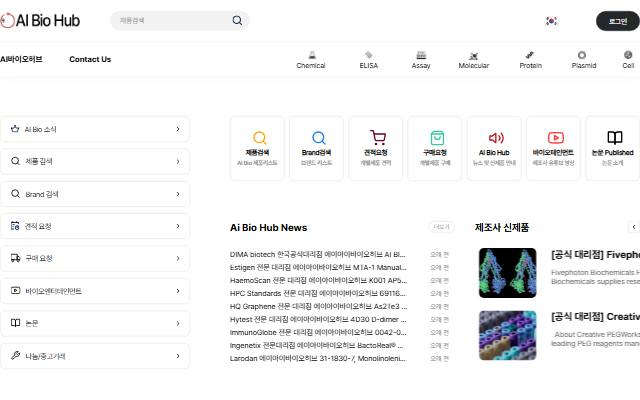Open the Larodan Monolinolenin news item

(x=318, y=358)
